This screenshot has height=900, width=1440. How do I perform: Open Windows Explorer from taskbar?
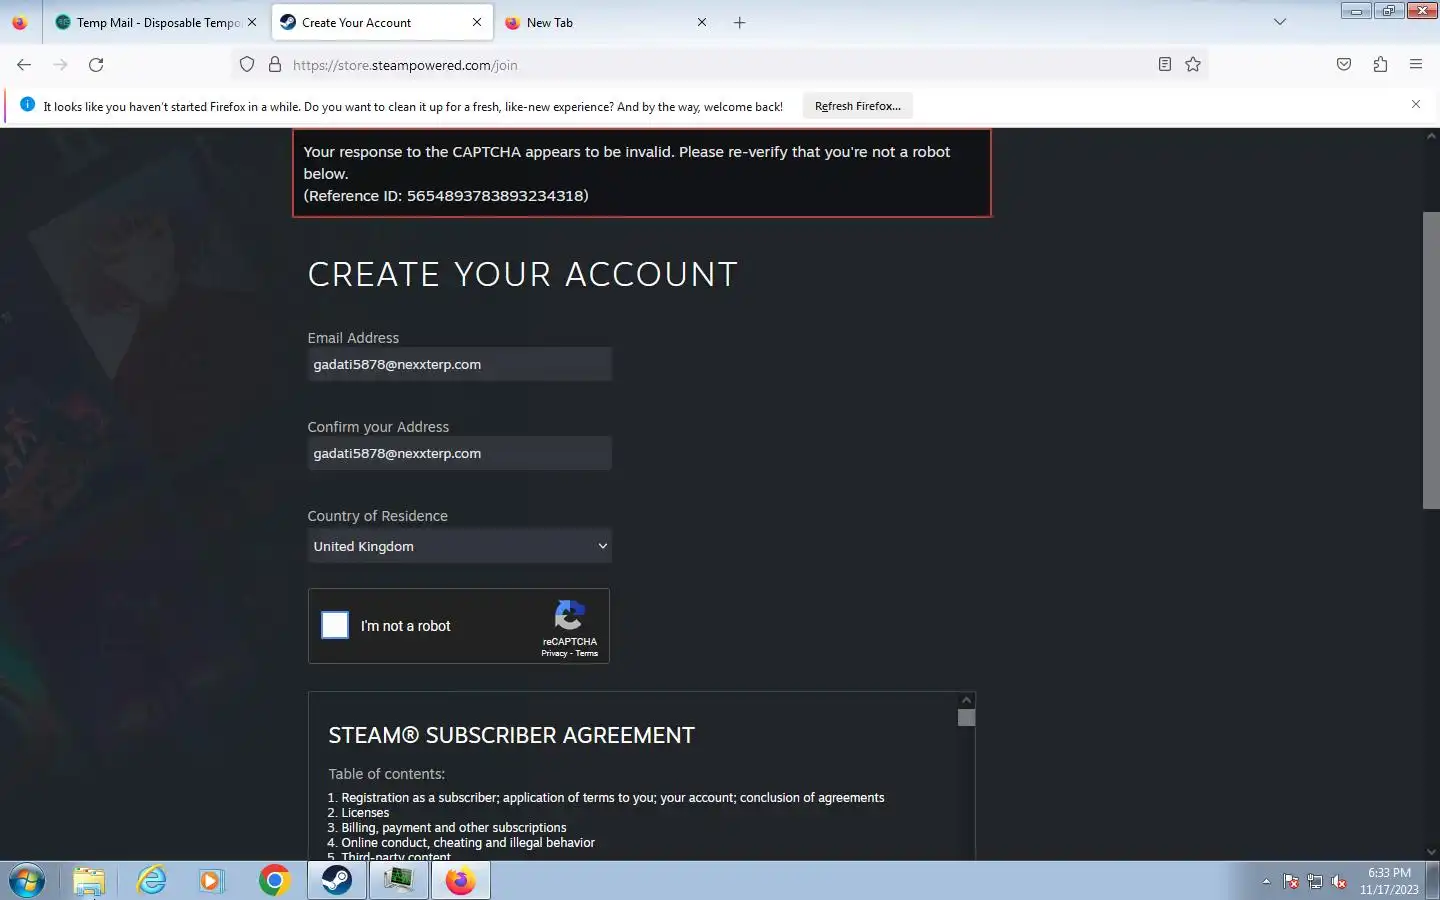(89, 881)
